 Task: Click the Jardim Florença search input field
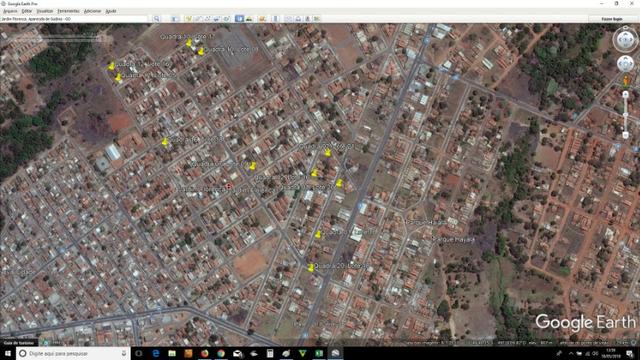[73, 19]
